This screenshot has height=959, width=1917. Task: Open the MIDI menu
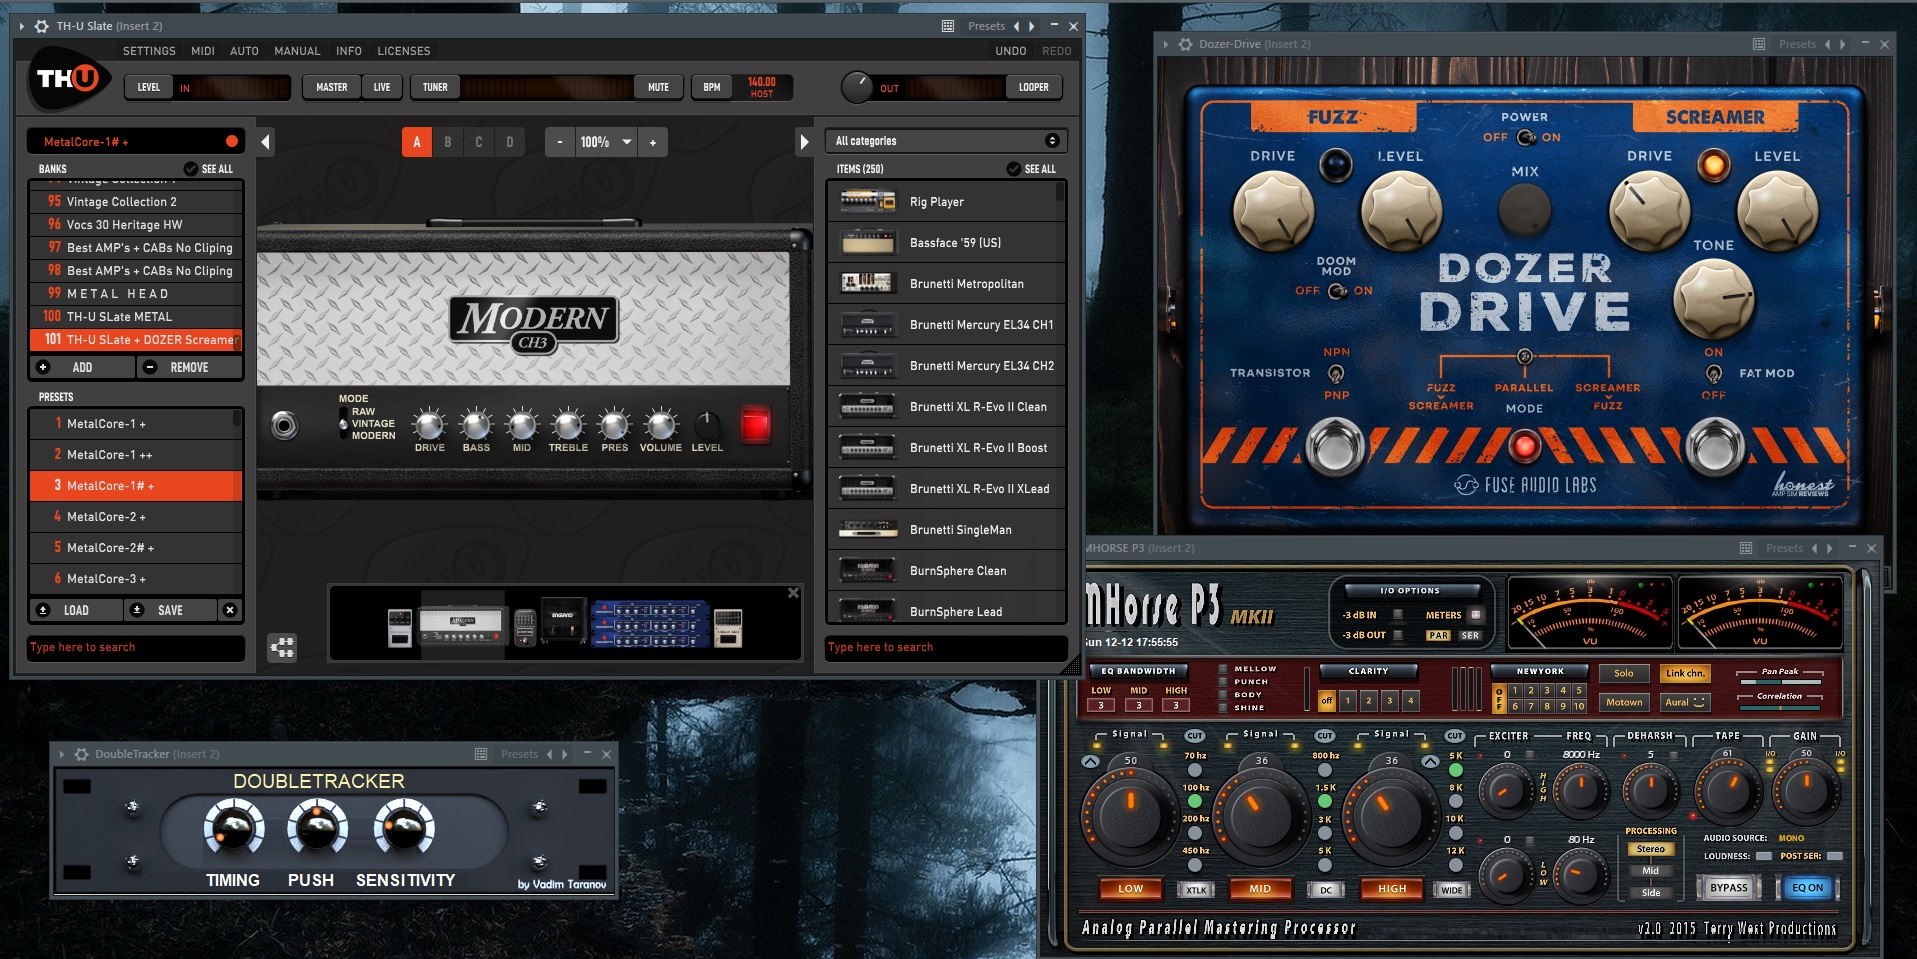pos(203,51)
